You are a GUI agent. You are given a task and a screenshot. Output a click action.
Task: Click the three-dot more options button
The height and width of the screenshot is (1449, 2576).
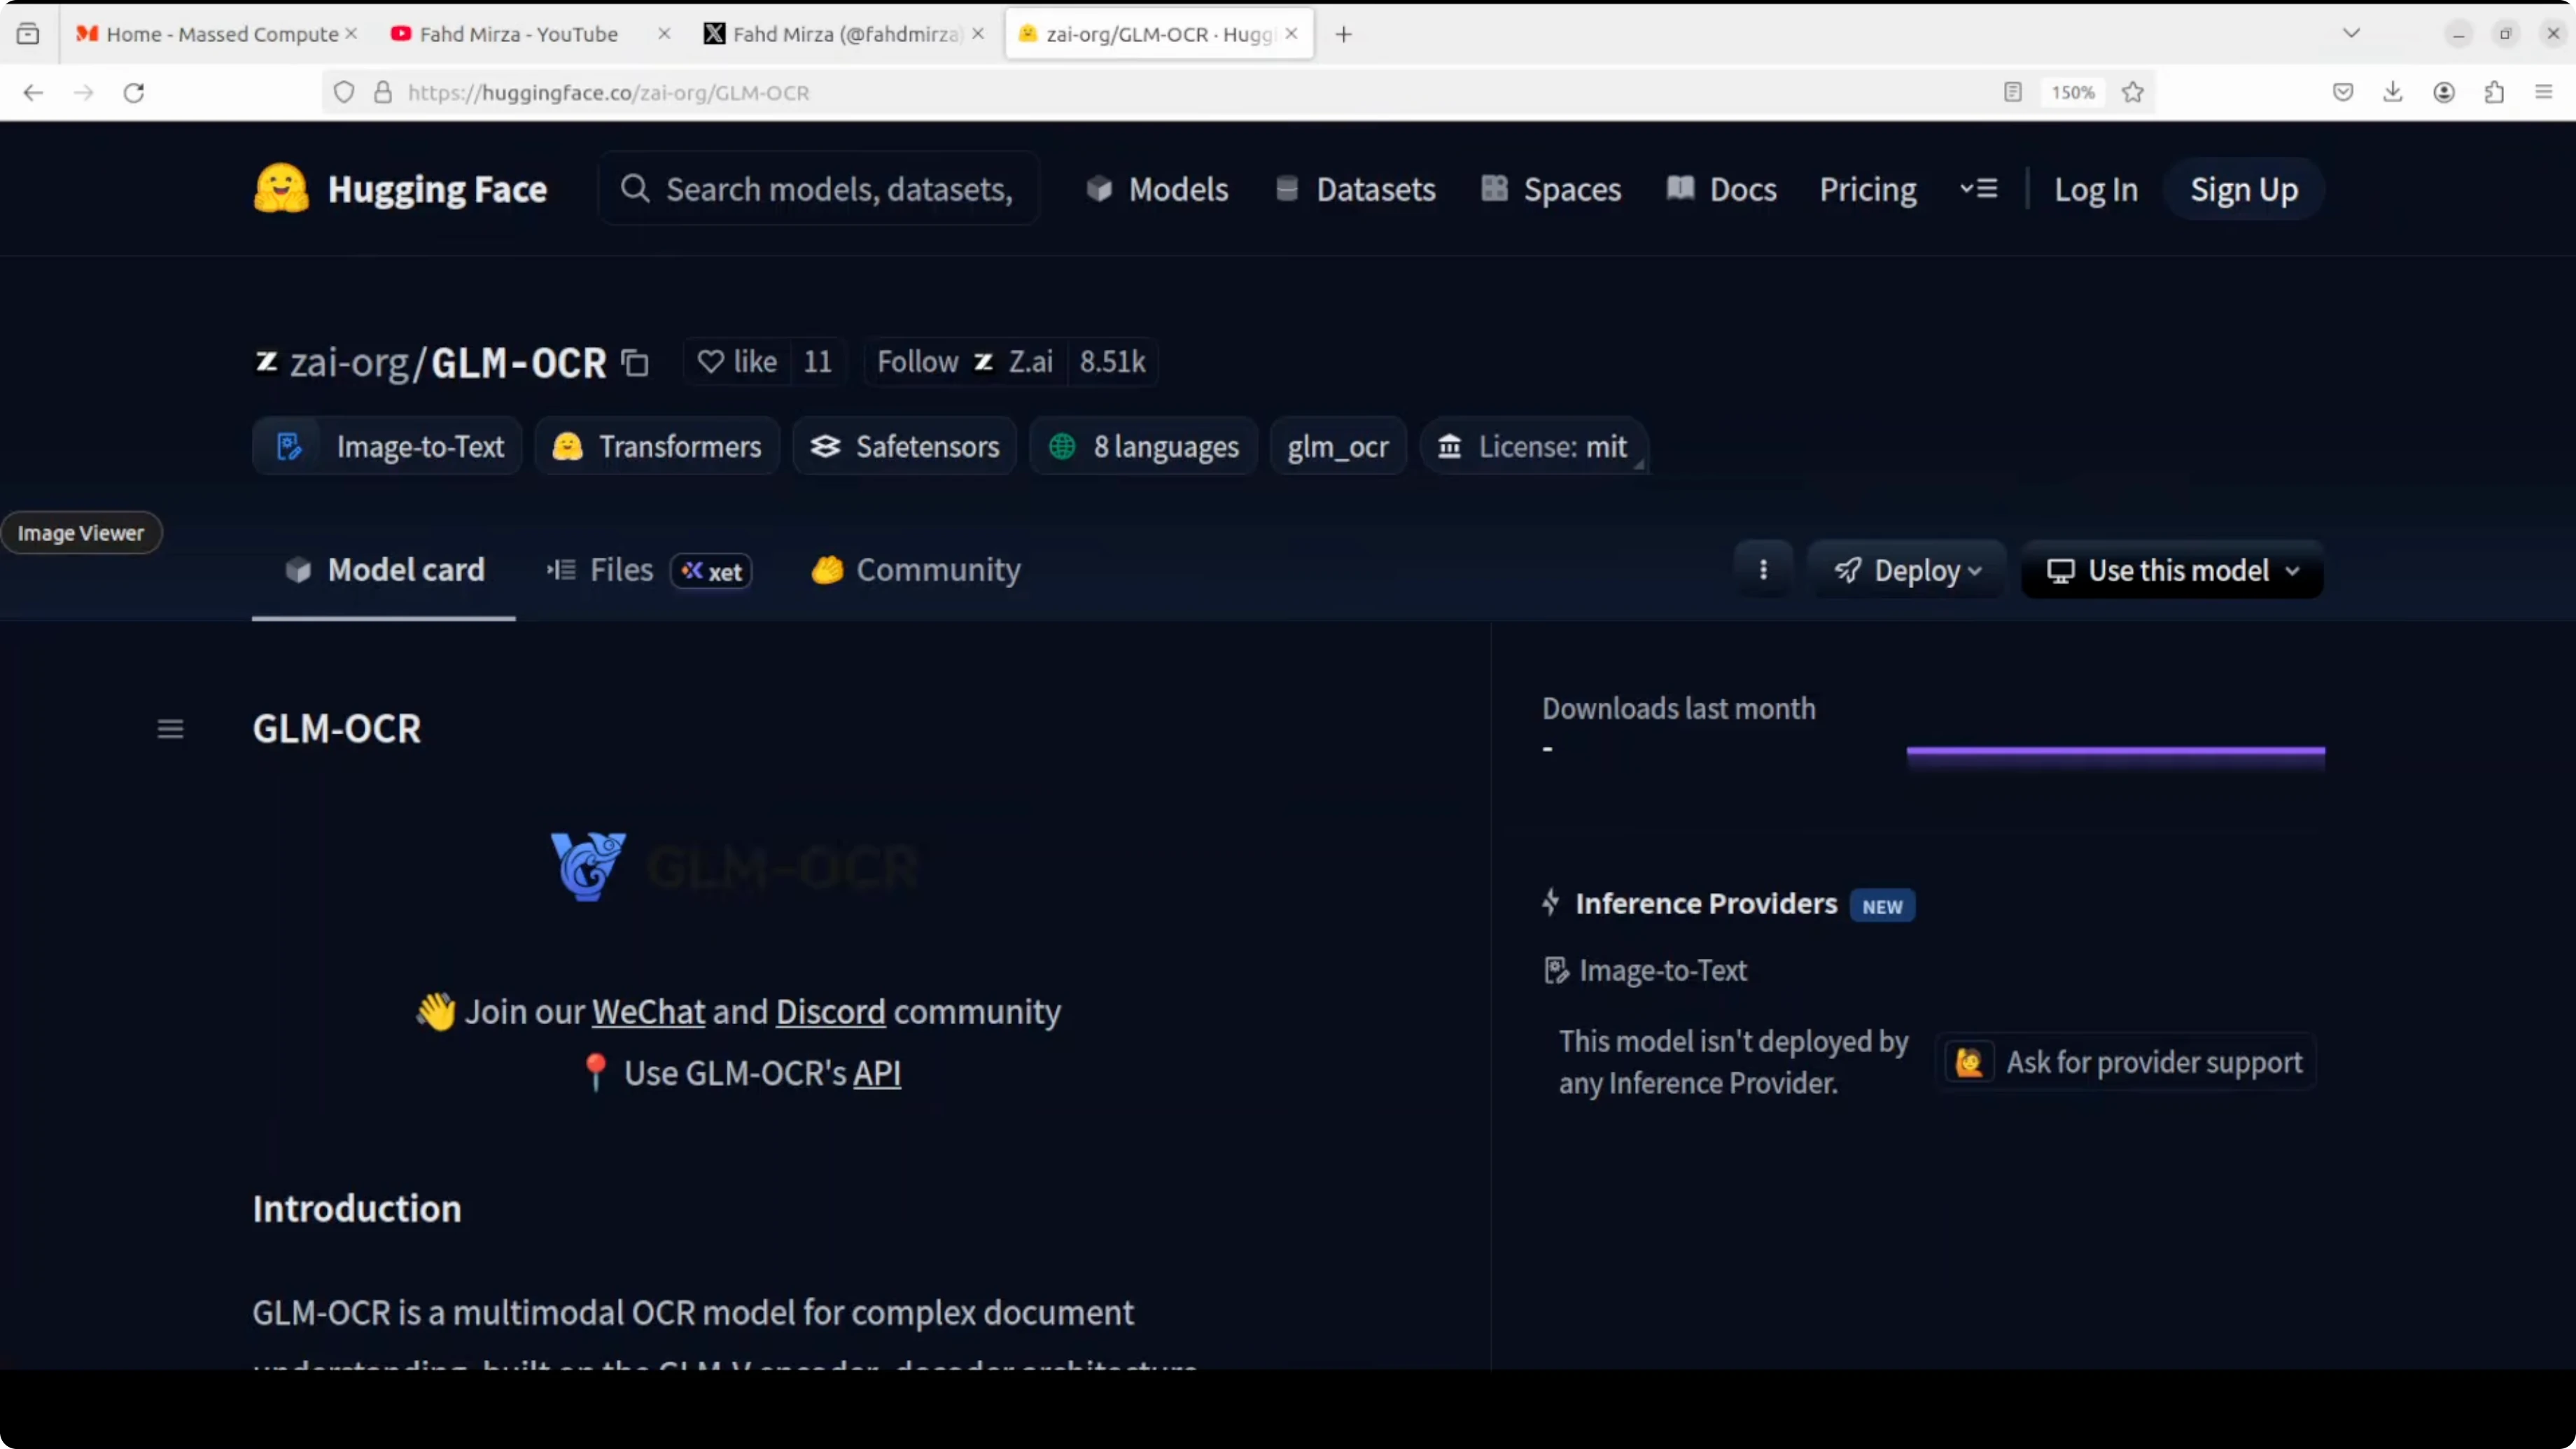pyautogui.click(x=1763, y=570)
